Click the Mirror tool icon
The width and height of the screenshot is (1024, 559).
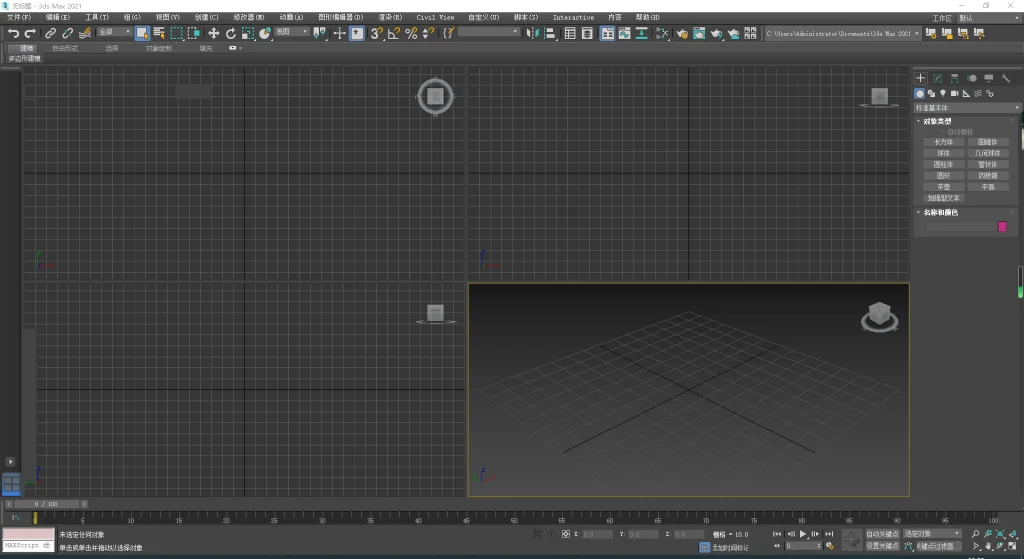[x=533, y=33]
